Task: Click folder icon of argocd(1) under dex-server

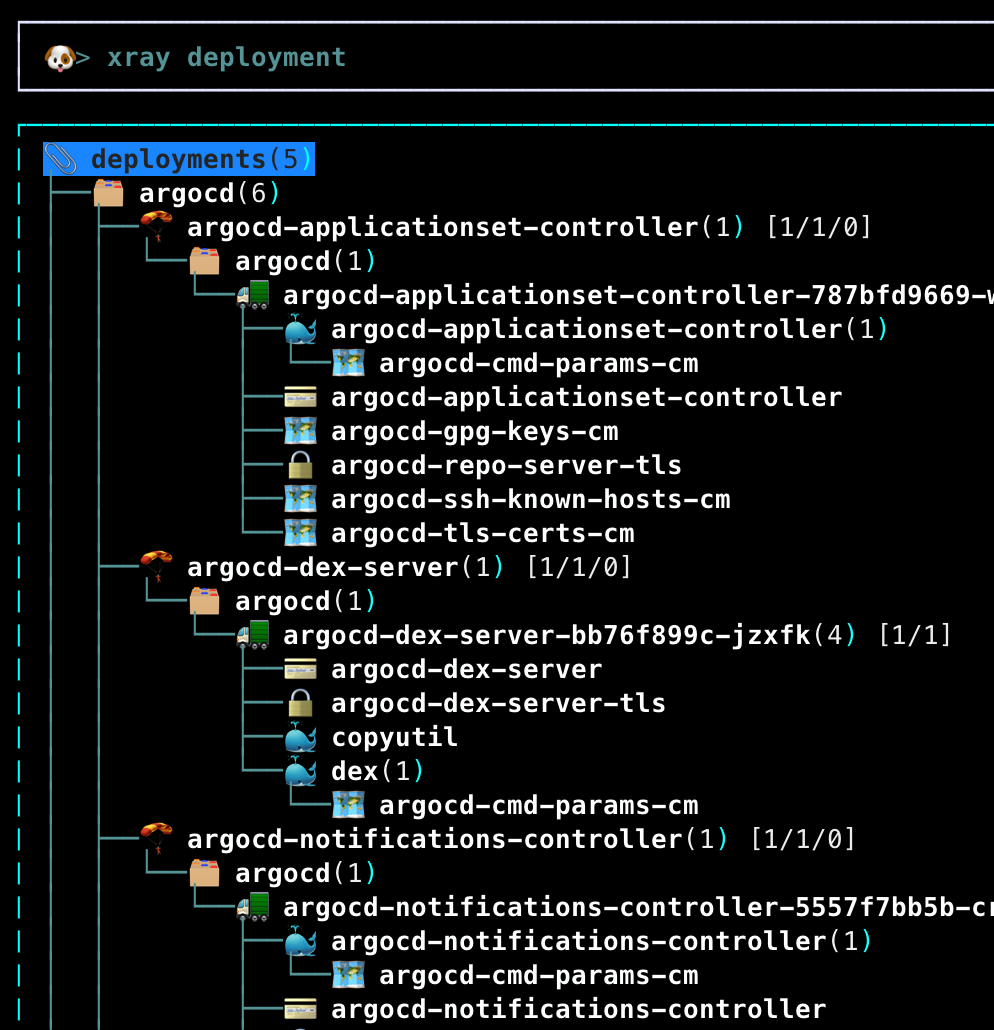Action: (204, 601)
